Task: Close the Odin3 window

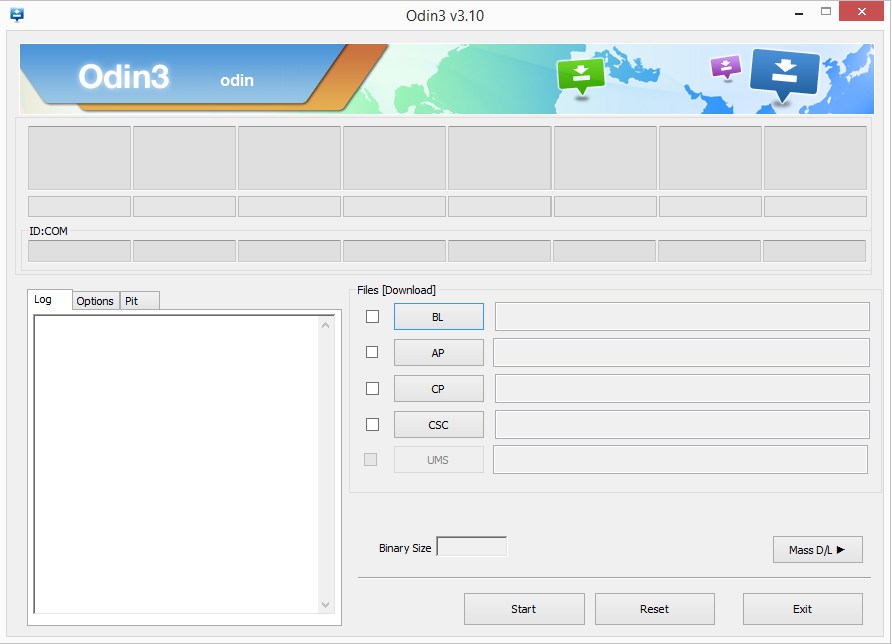Action: 861,11
